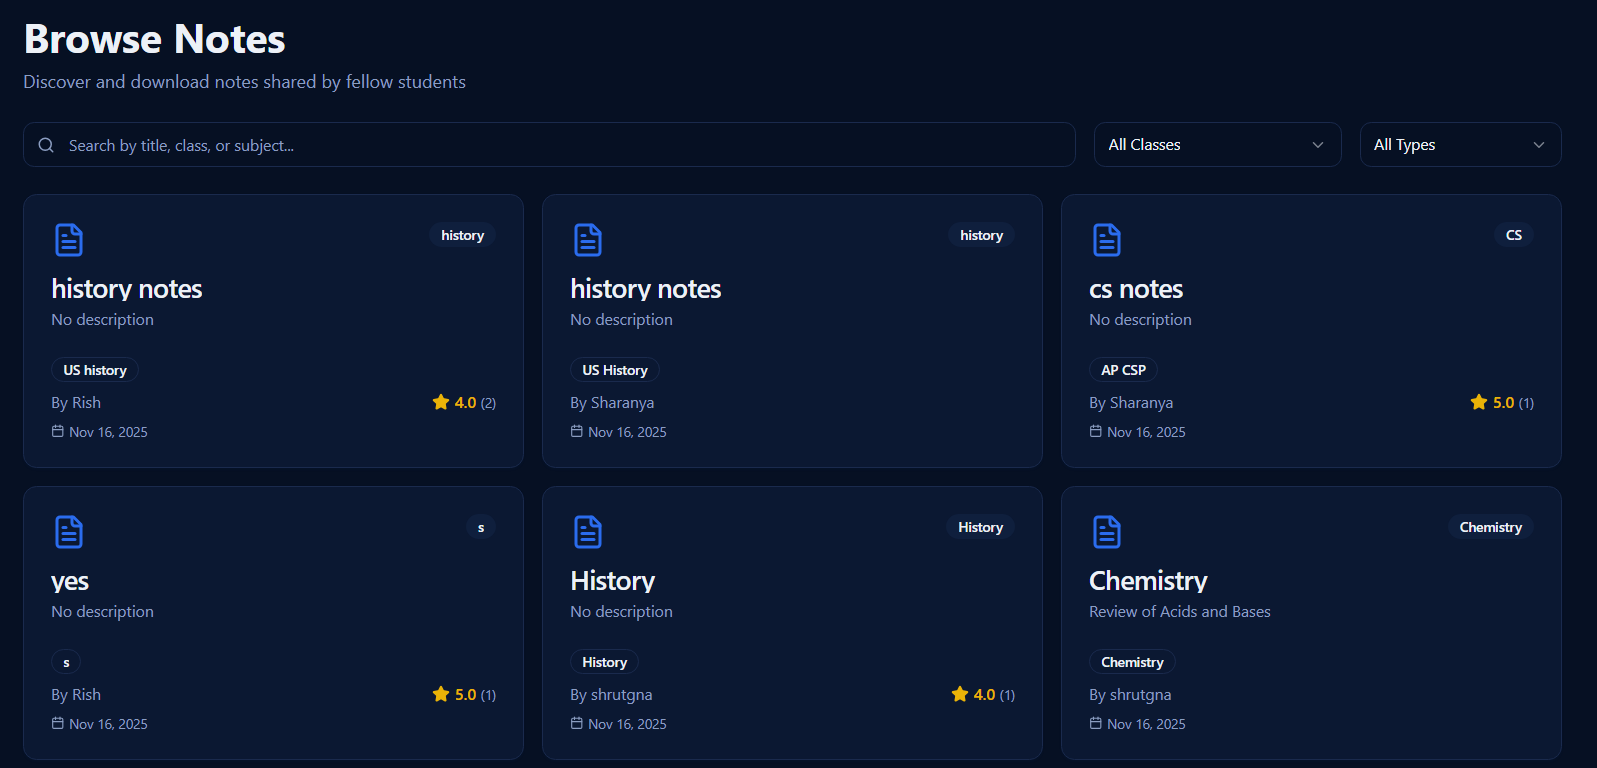The image size is (1597, 768).
Task: Click history badge on Rish's history notes card
Action: [x=462, y=235]
